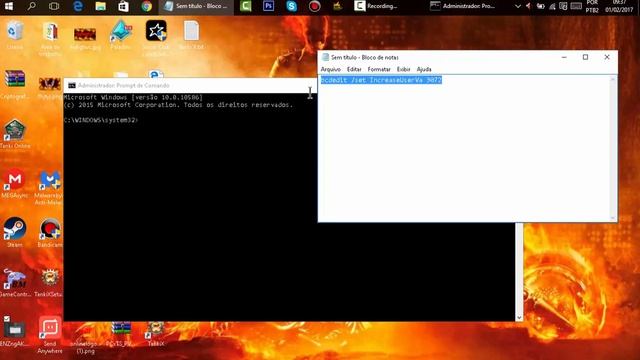Open the Send Anywhere desktop shortcut
The width and height of the screenshot is (640, 360).
49,335
